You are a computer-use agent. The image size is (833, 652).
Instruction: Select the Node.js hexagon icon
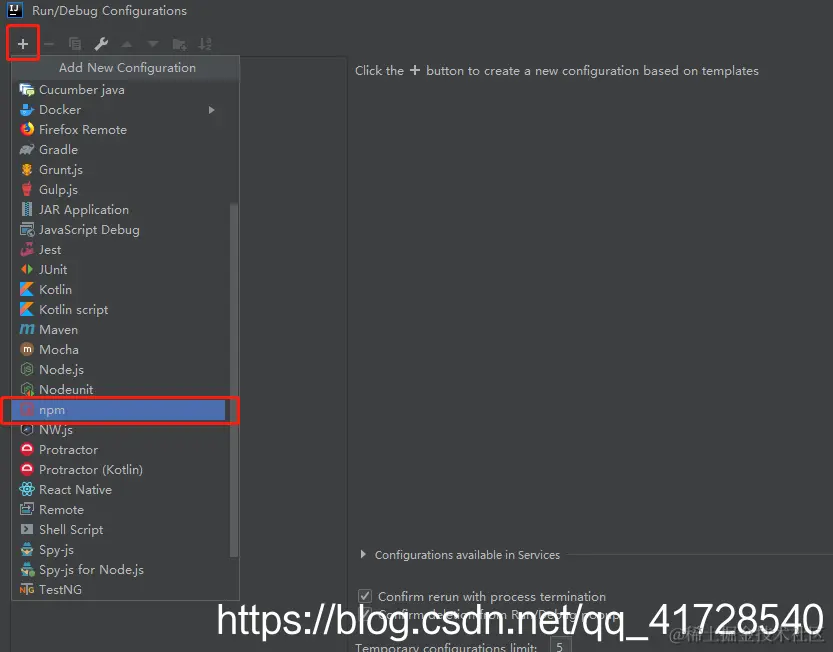pyautogui.click(x=27, y=369)
